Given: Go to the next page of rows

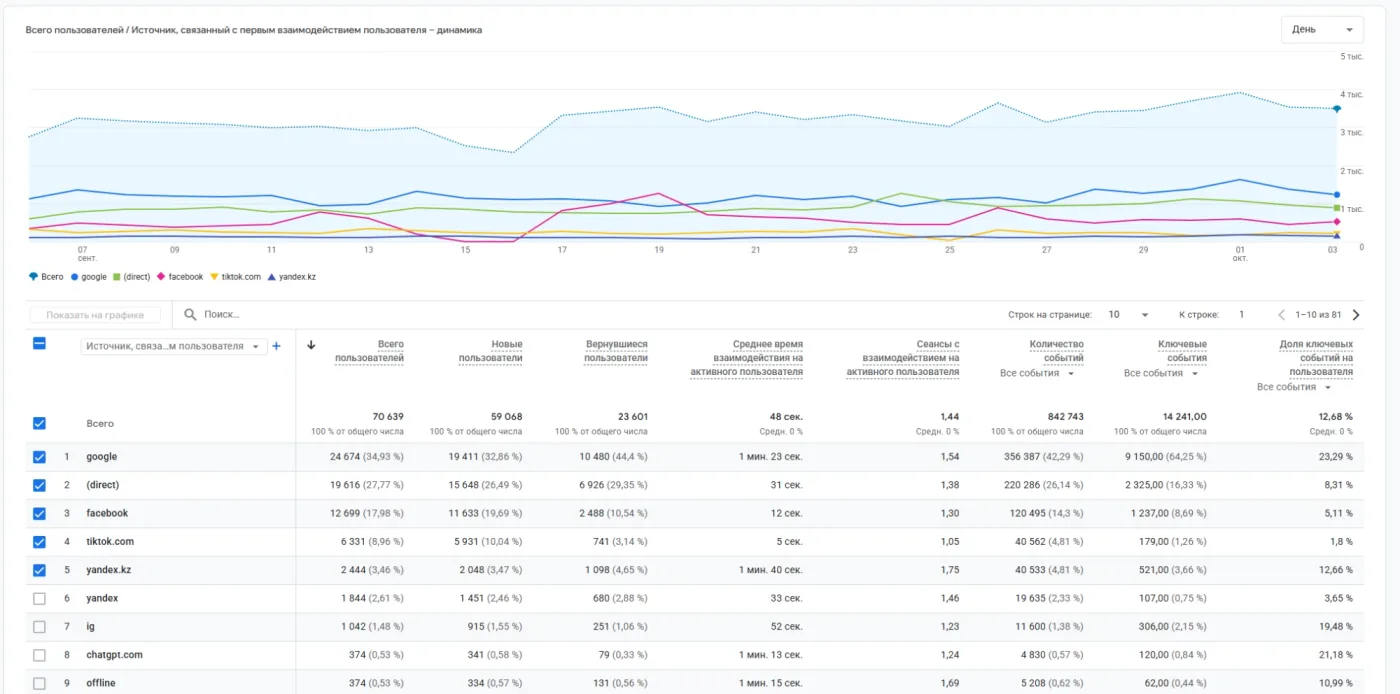Looking at the screenshot, I should [1356, 314].
